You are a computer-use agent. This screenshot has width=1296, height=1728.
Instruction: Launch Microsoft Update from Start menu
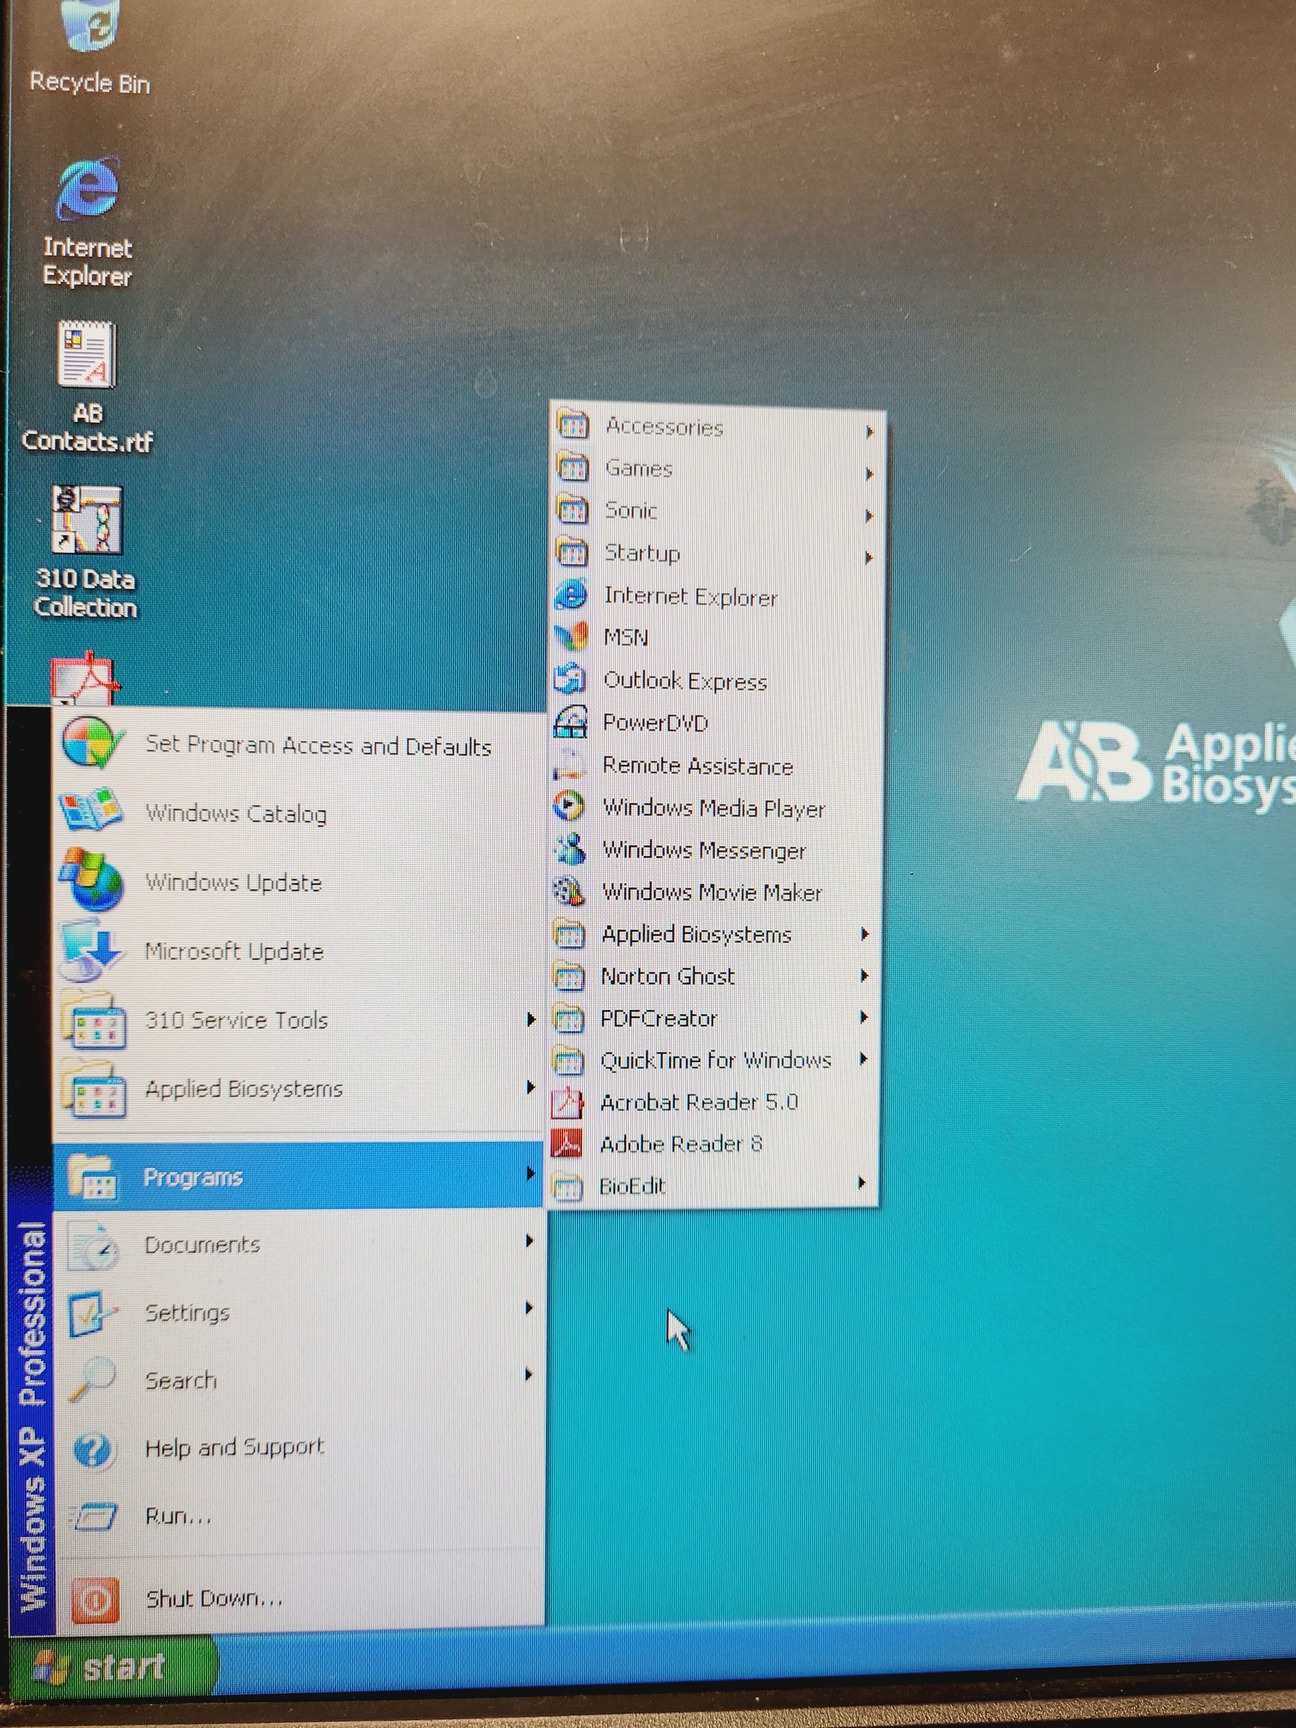[299, 950]
